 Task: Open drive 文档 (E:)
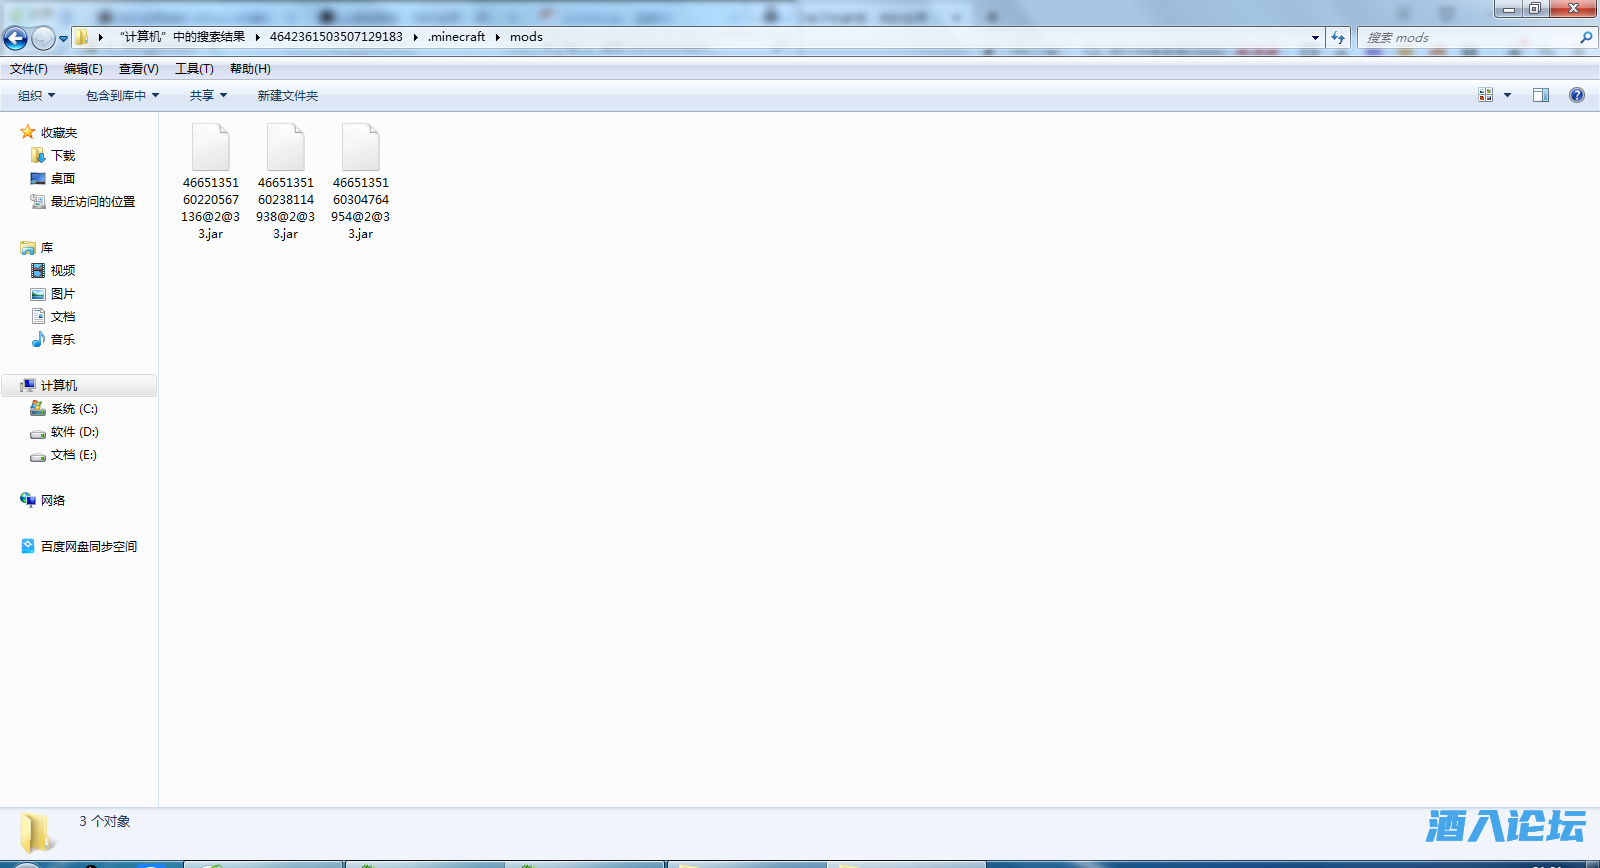pos(74,455)
